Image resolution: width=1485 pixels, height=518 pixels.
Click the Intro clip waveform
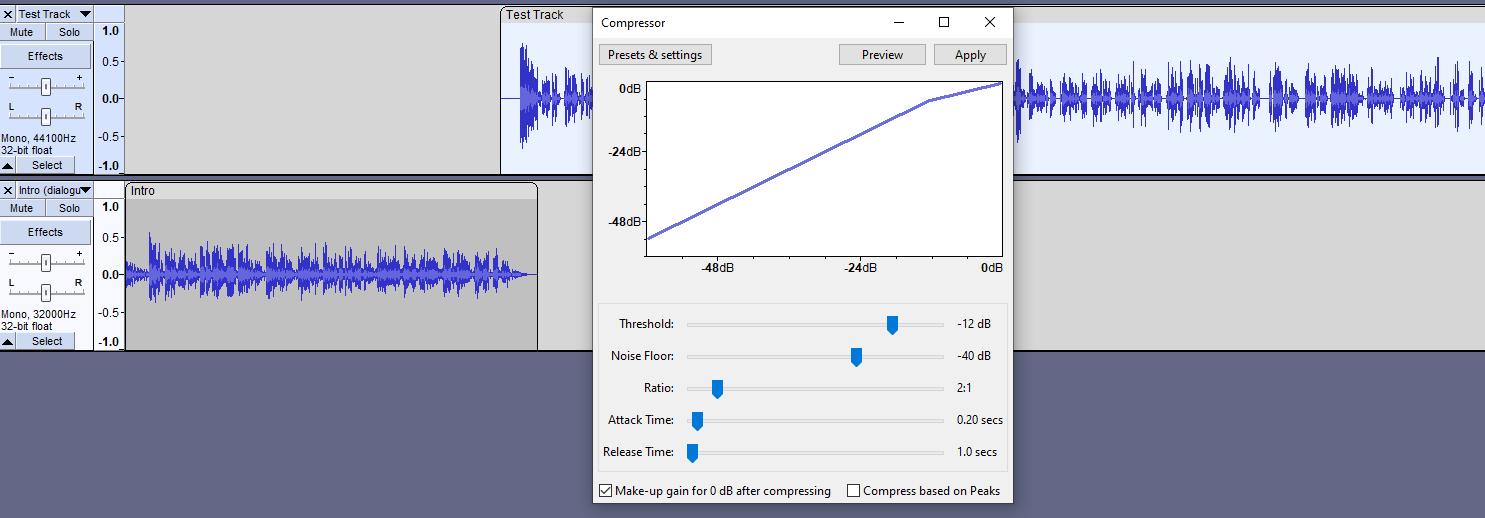(x=331, y=274)
